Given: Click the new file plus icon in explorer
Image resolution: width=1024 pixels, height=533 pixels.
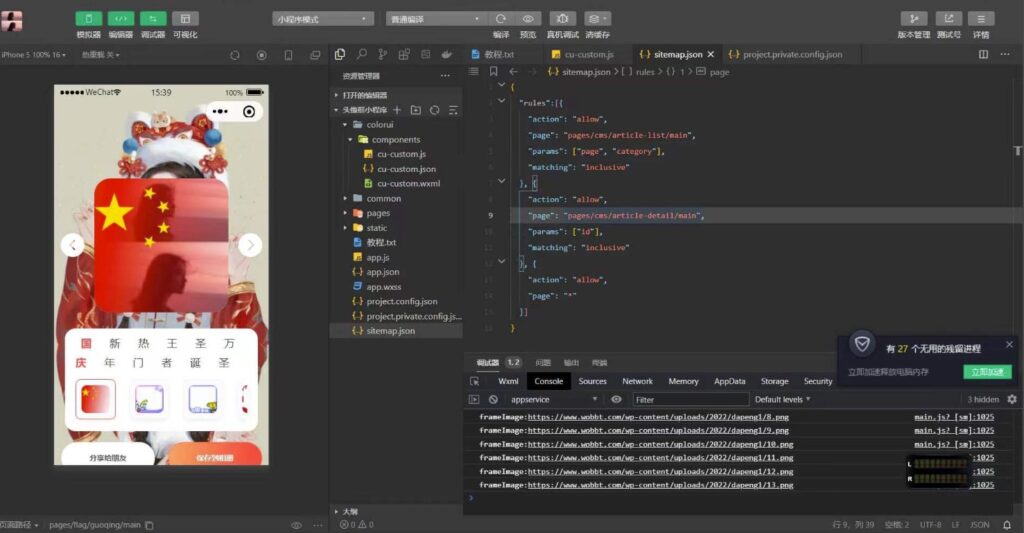Looking at the screenshot, I should click(397, 110).
